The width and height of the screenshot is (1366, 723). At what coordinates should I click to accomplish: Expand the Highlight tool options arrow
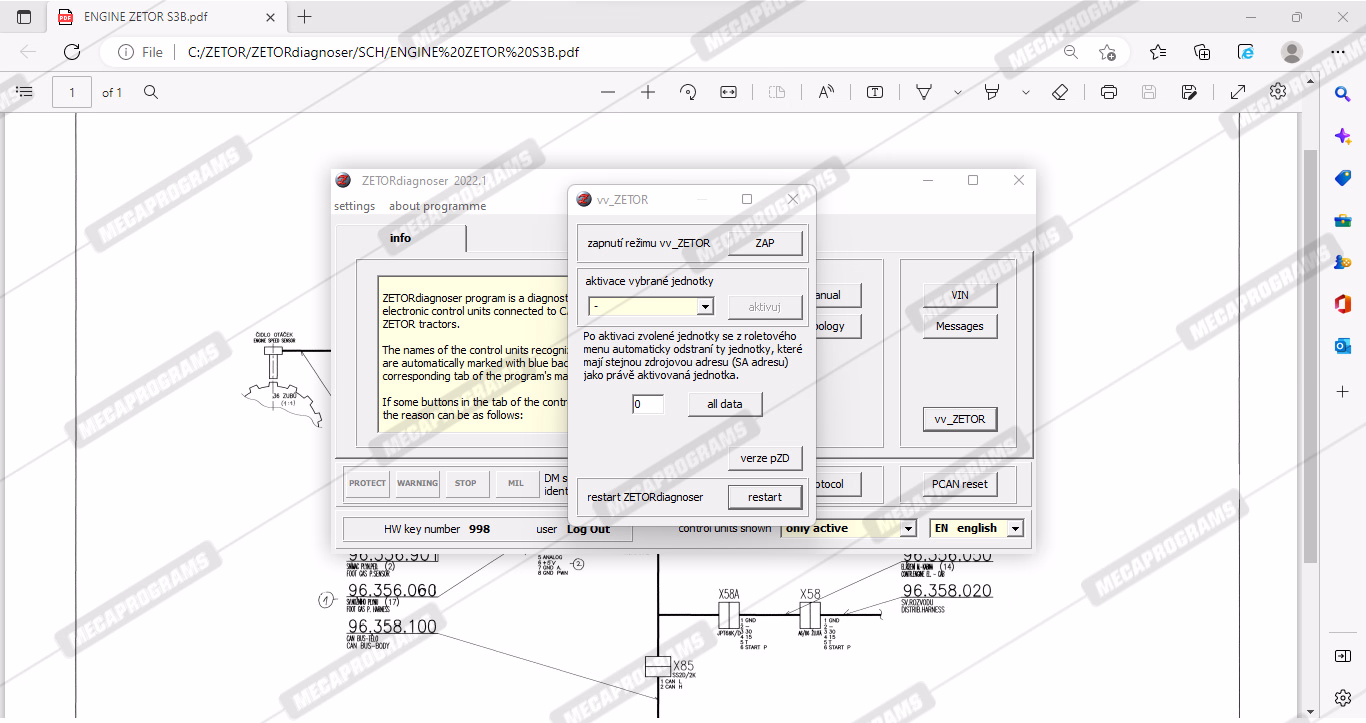(x=1026, y=92)
